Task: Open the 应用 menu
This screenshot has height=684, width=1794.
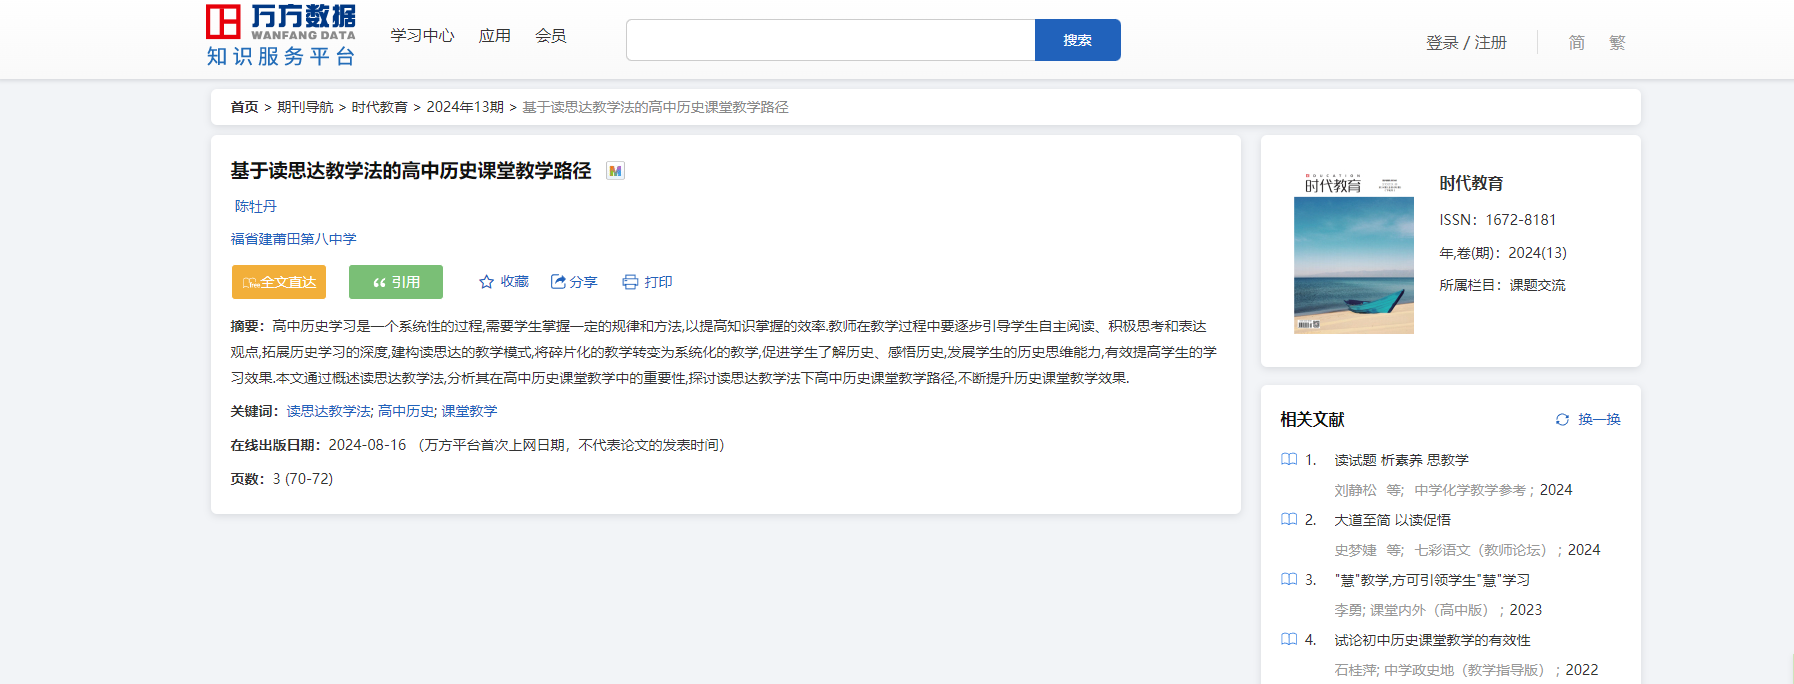Action: click(x=494, y=36)
